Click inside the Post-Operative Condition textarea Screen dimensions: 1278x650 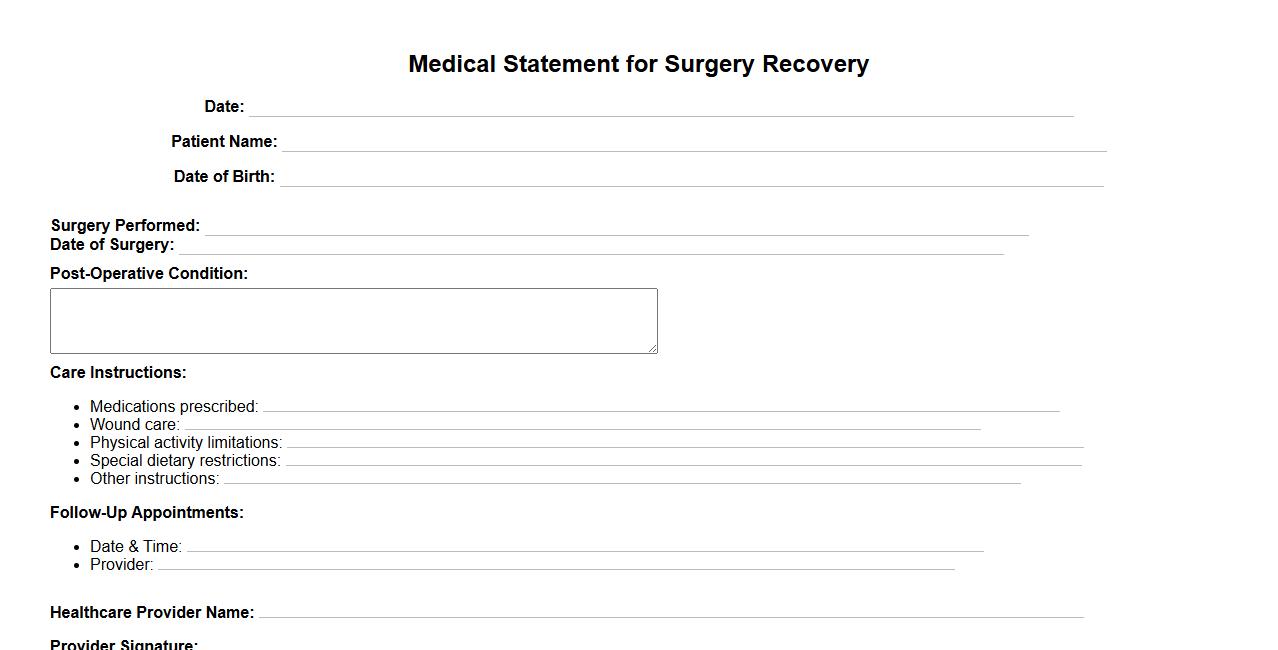[x=353, y=320]
